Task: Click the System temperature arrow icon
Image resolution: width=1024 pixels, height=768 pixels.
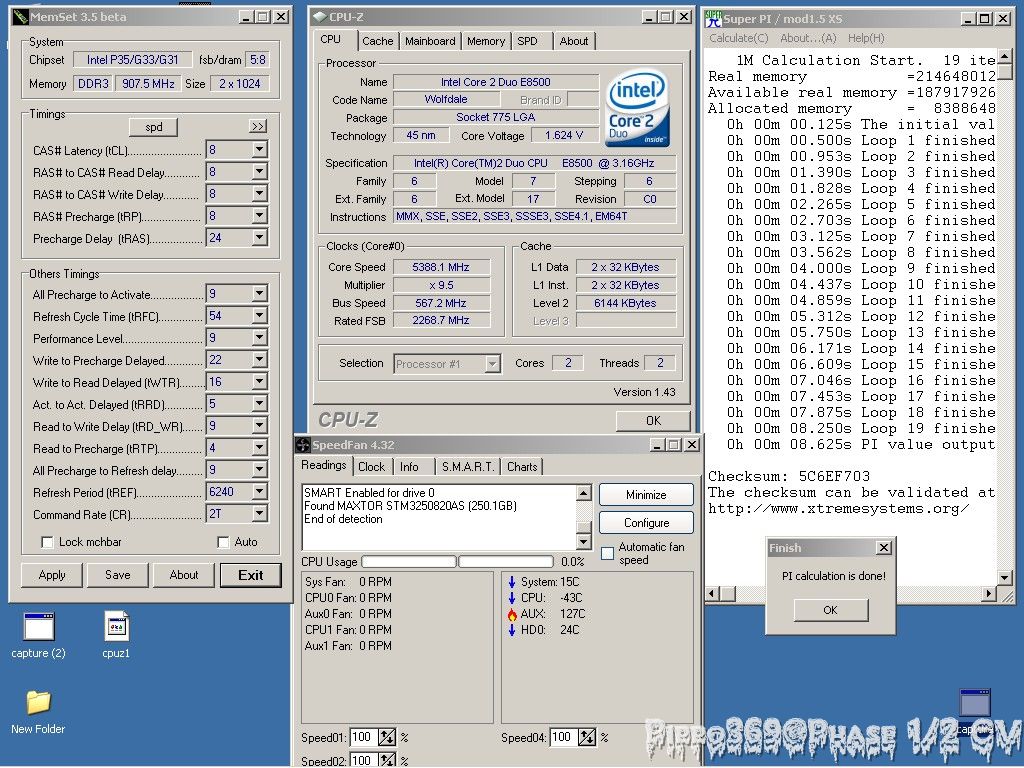Action: click(x=512, y=582)
